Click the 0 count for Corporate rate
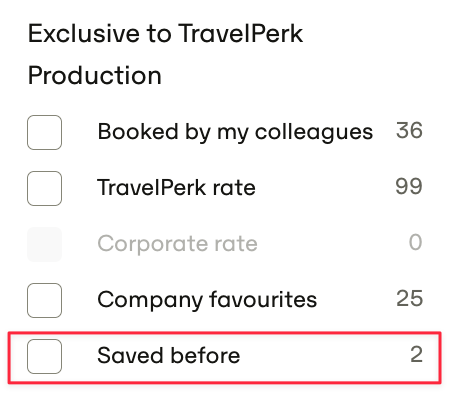This screenshot has height=397, width=449. pos(416,242)
